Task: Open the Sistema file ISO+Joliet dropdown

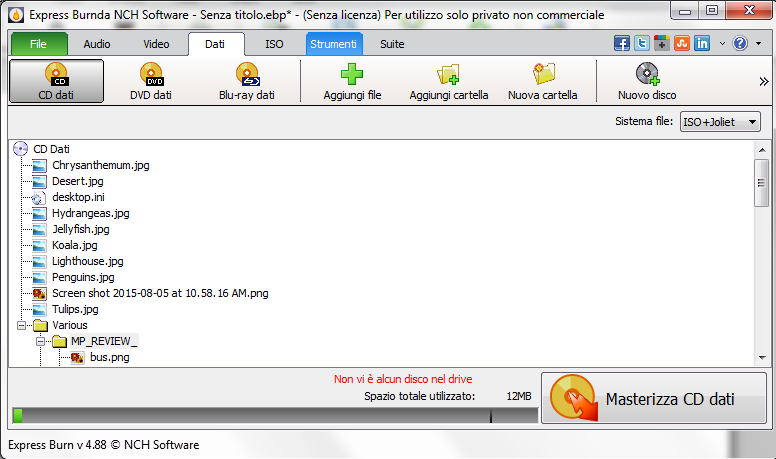Action: 720,122
